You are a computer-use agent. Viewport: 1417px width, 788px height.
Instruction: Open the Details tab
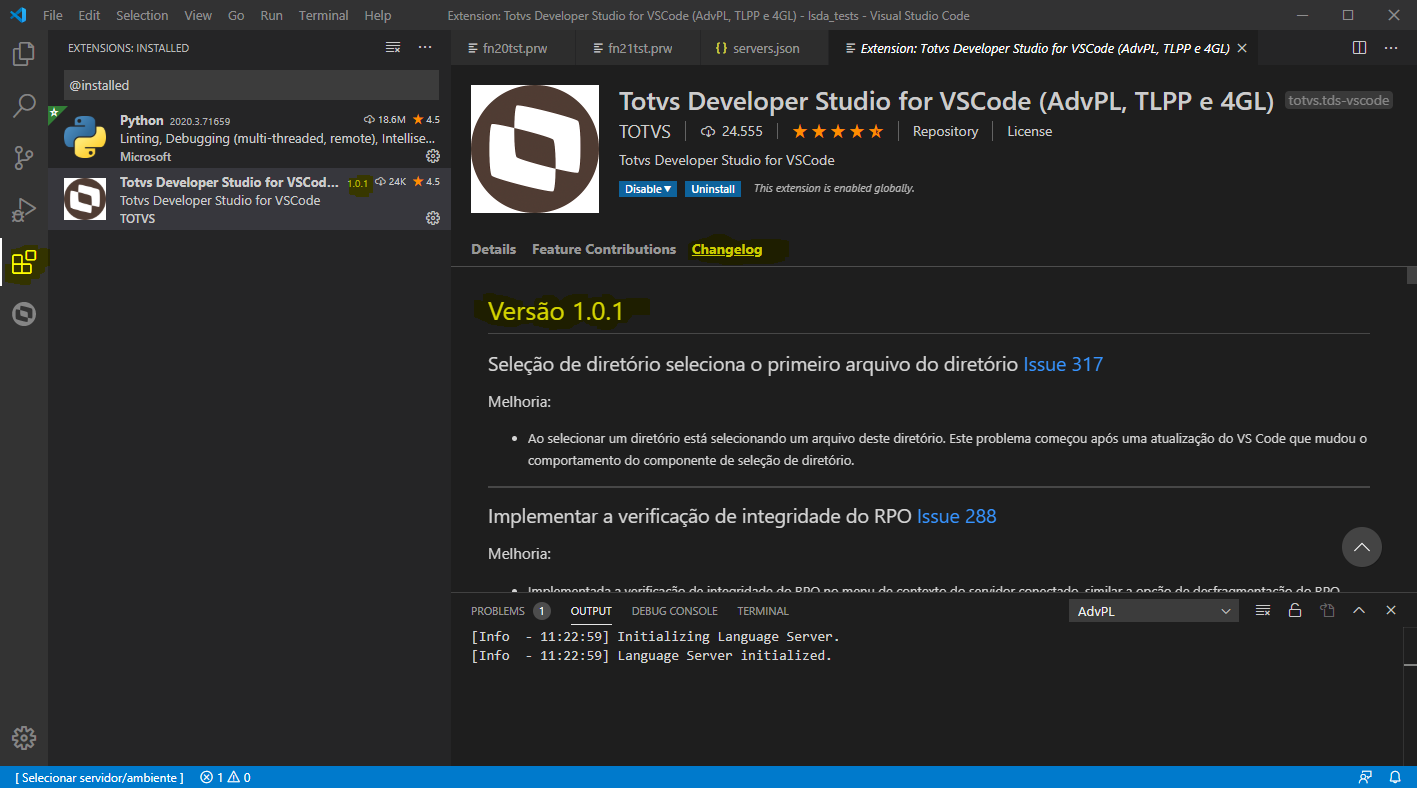pos(493,249)
